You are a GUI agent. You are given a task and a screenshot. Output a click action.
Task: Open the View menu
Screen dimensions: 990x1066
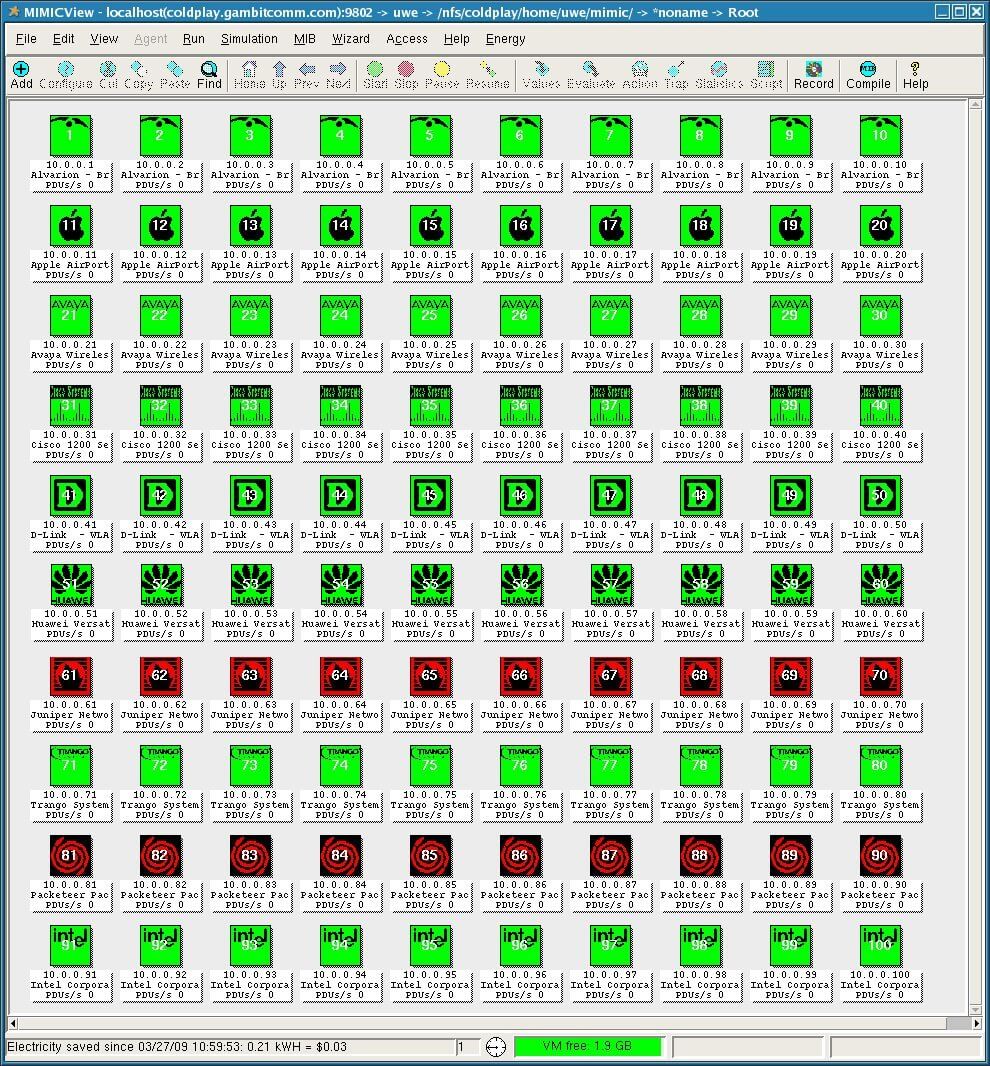click(x=104, y=39)
